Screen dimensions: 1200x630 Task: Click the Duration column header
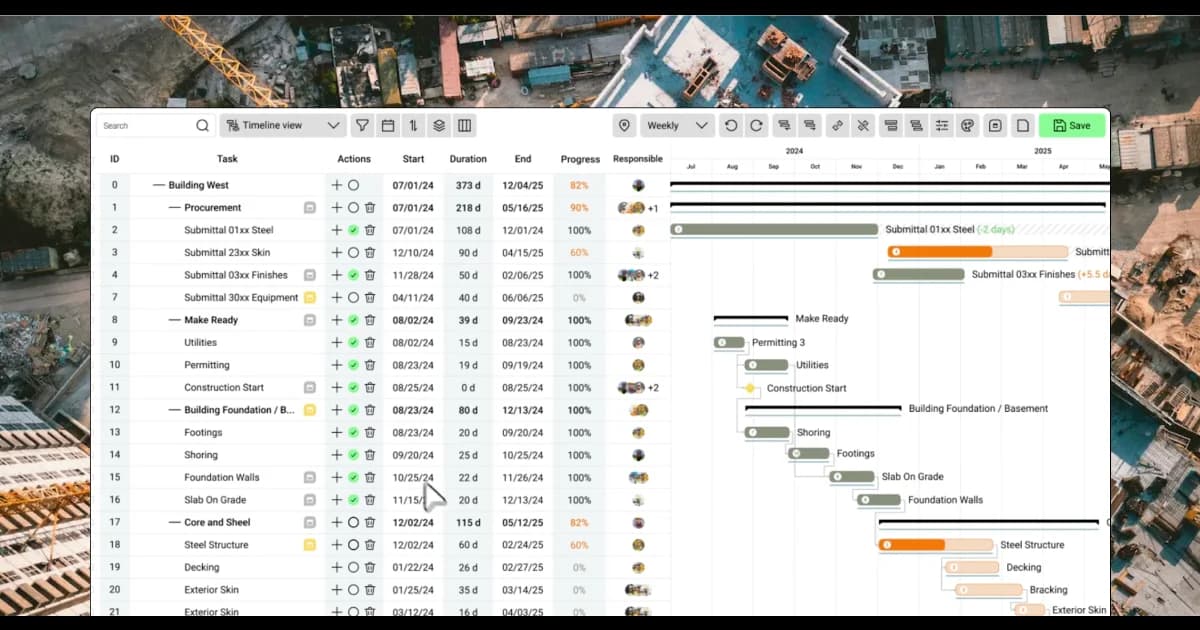[468, 159]
